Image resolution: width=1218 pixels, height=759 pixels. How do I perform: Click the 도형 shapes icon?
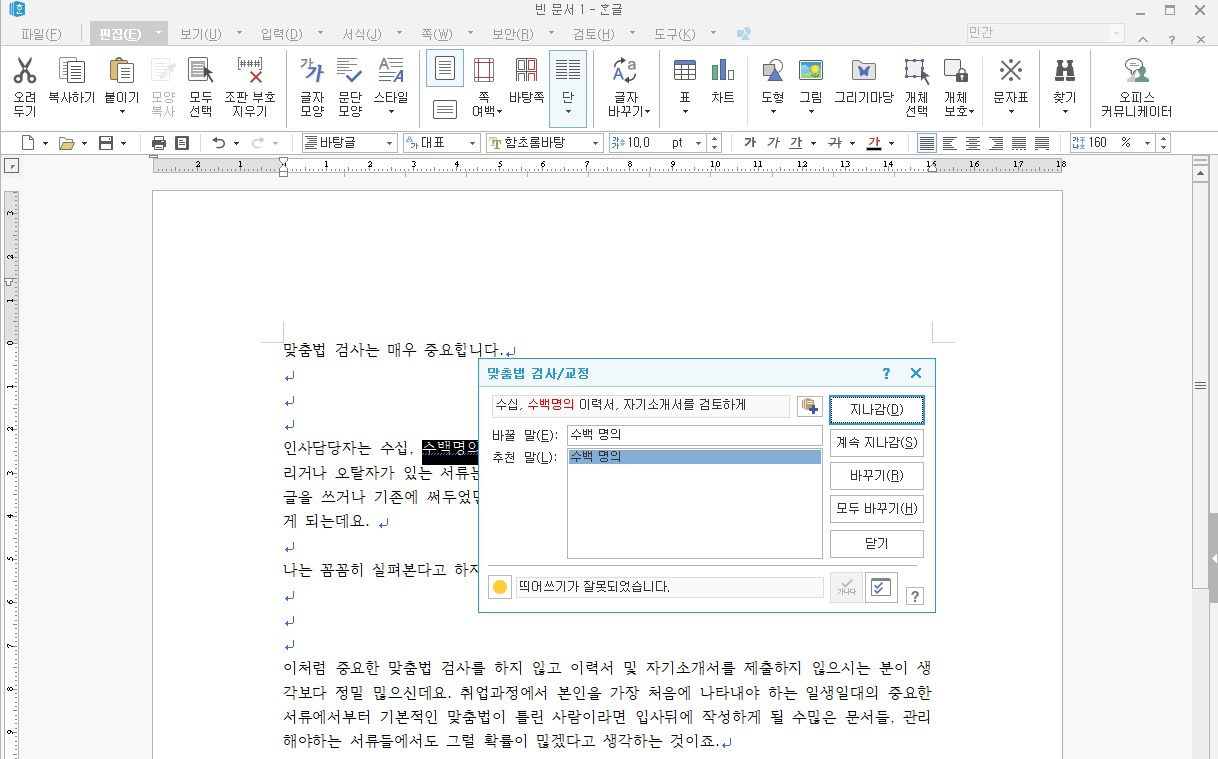click(772, 78)
